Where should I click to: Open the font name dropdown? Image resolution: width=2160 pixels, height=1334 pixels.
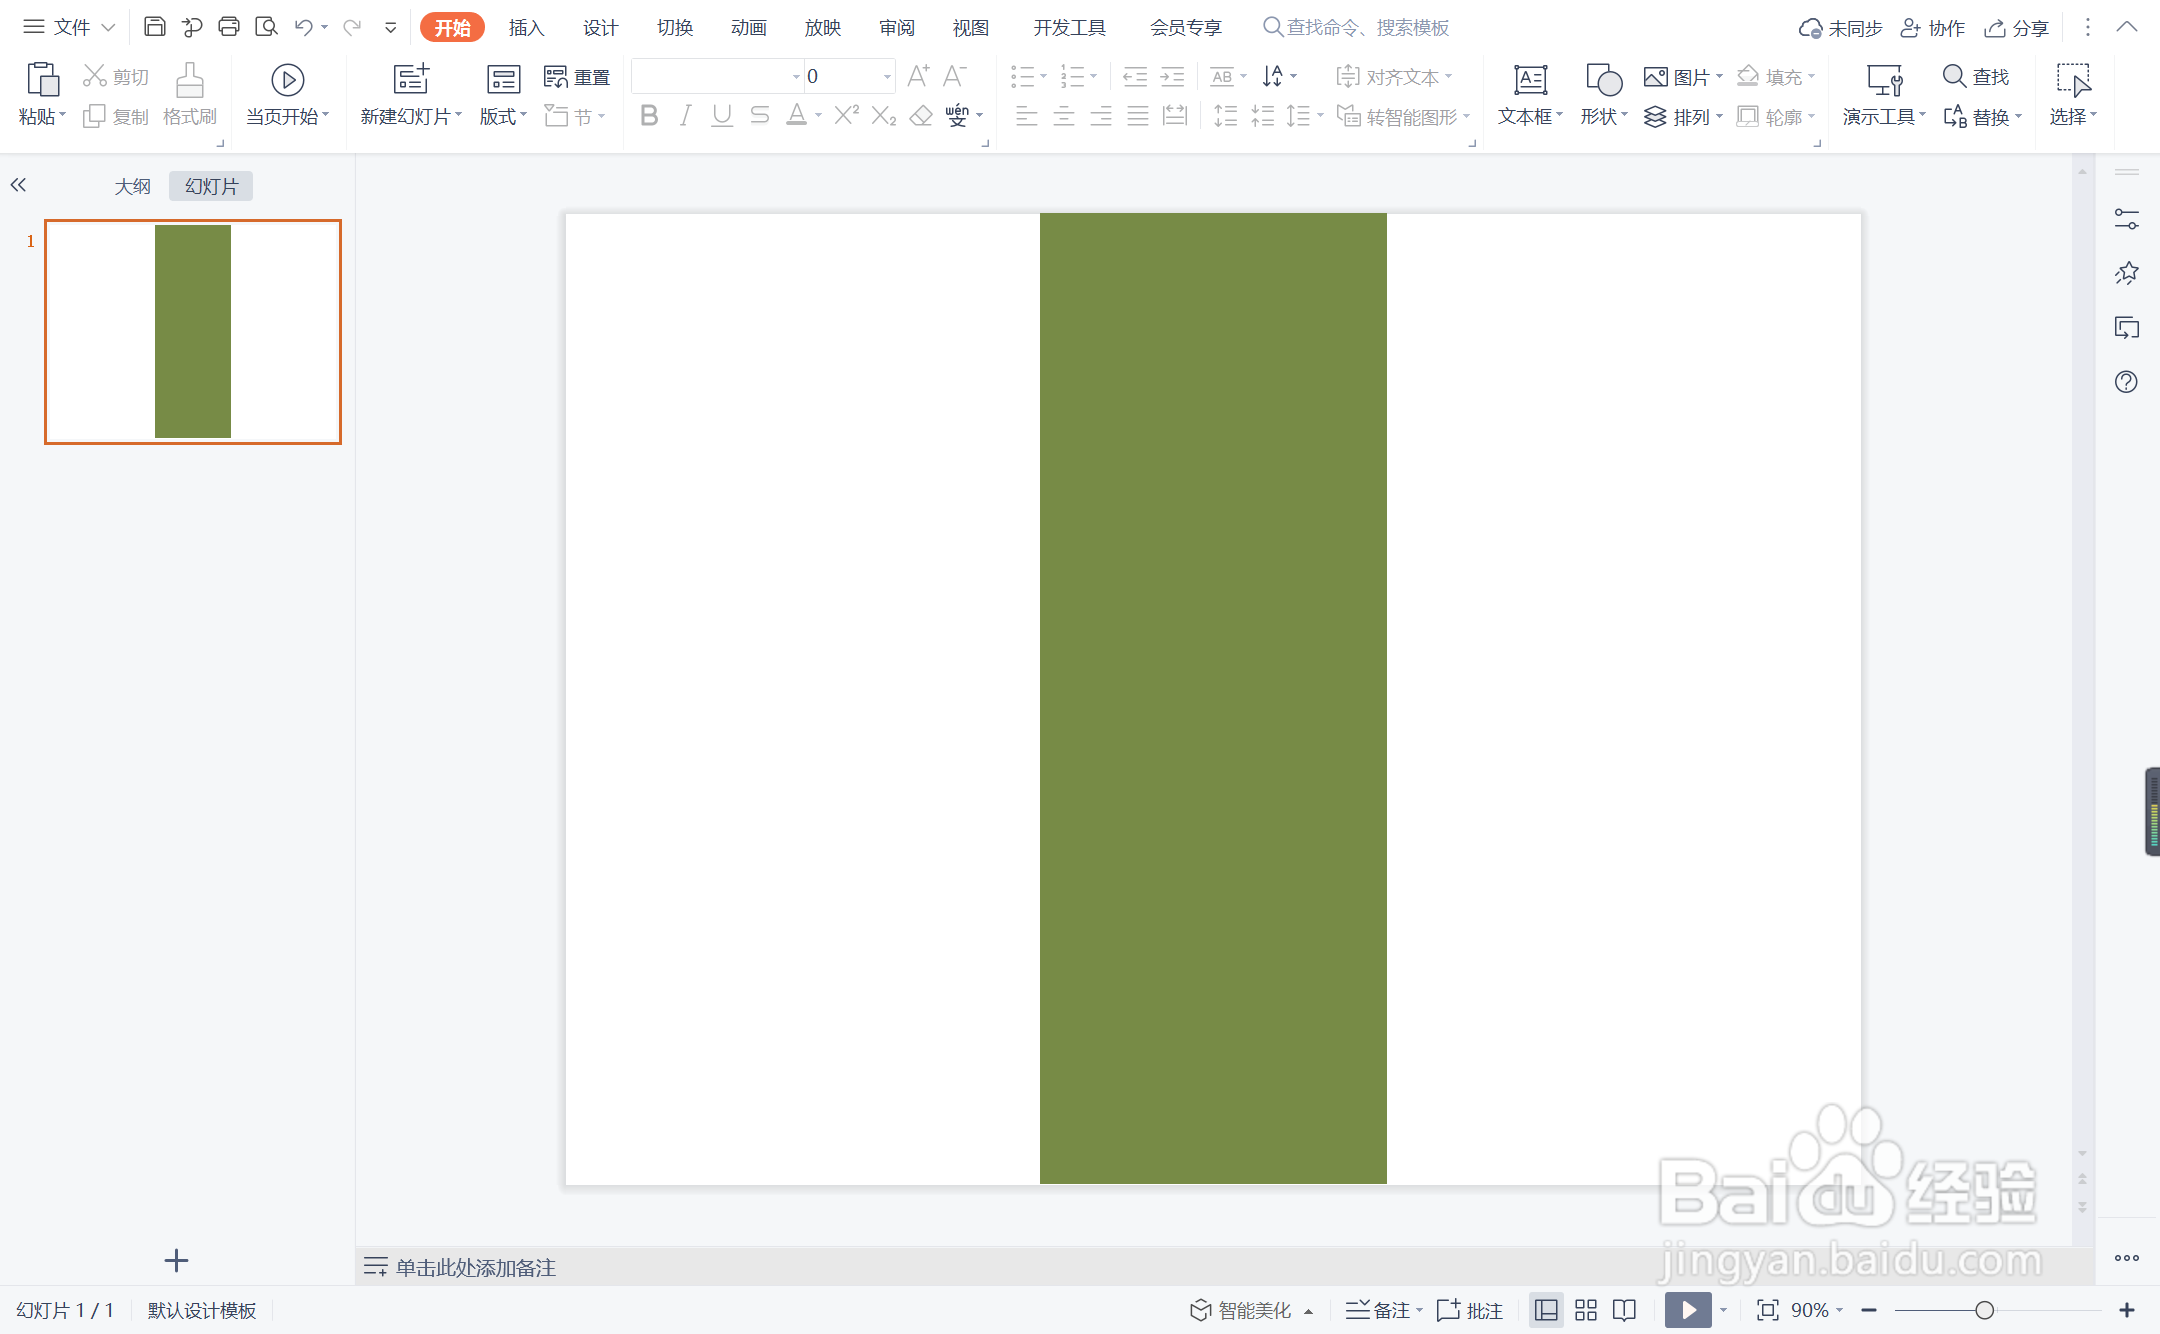point(796,77)
